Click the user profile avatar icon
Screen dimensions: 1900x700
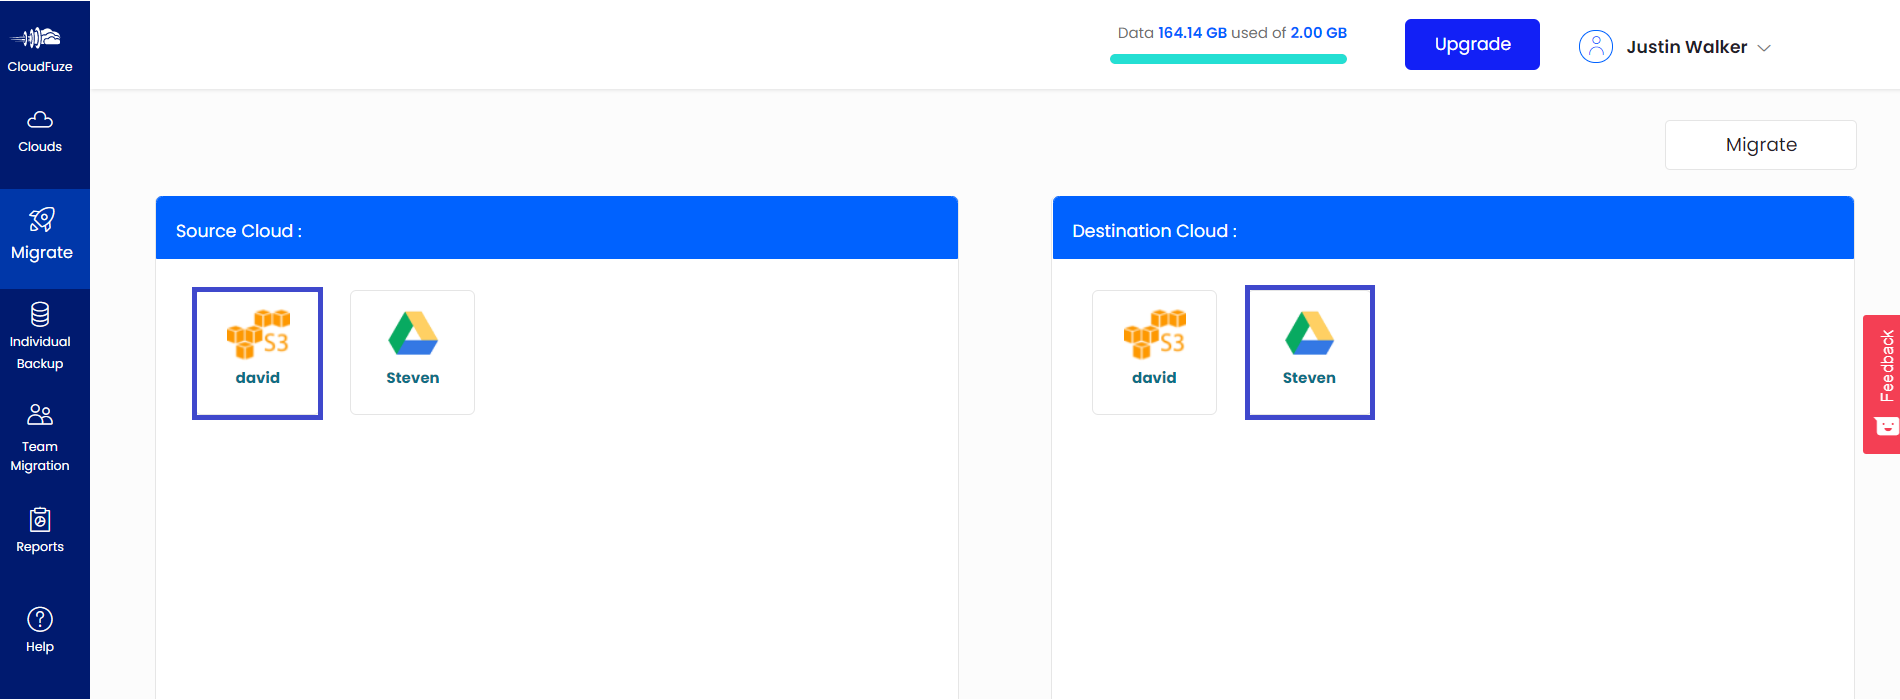pyautogui.click(x=1596, y=46)
